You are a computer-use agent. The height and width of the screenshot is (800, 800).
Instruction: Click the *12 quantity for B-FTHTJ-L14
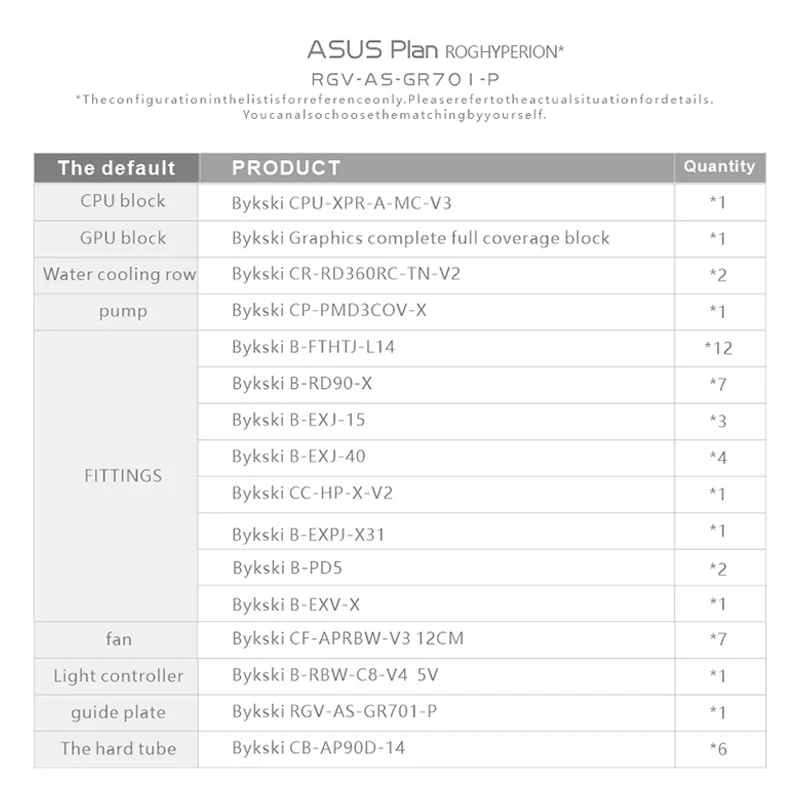pos(718,348)
